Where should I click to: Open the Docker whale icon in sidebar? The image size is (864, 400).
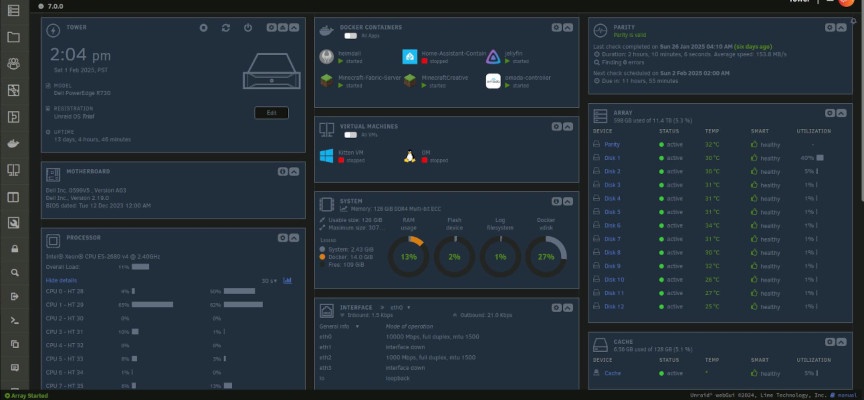point(13,144)
